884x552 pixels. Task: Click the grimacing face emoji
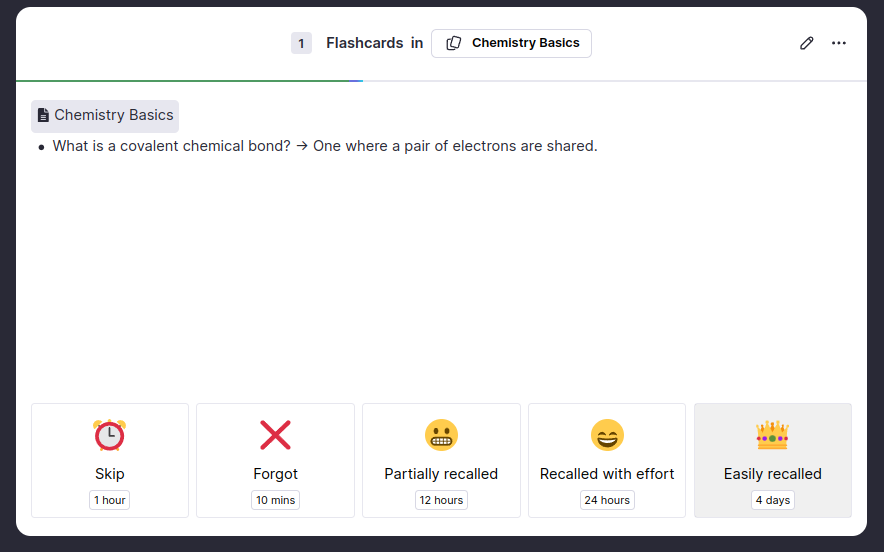click(441, 435)
